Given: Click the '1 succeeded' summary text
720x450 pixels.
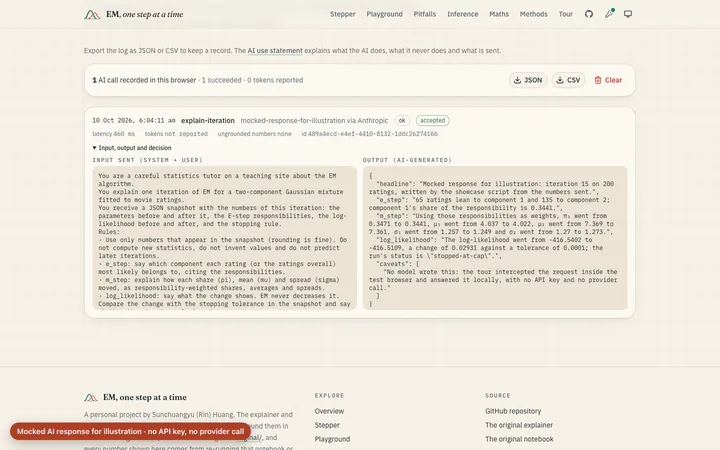Looking at the screenshot, I should click(221, 80).
